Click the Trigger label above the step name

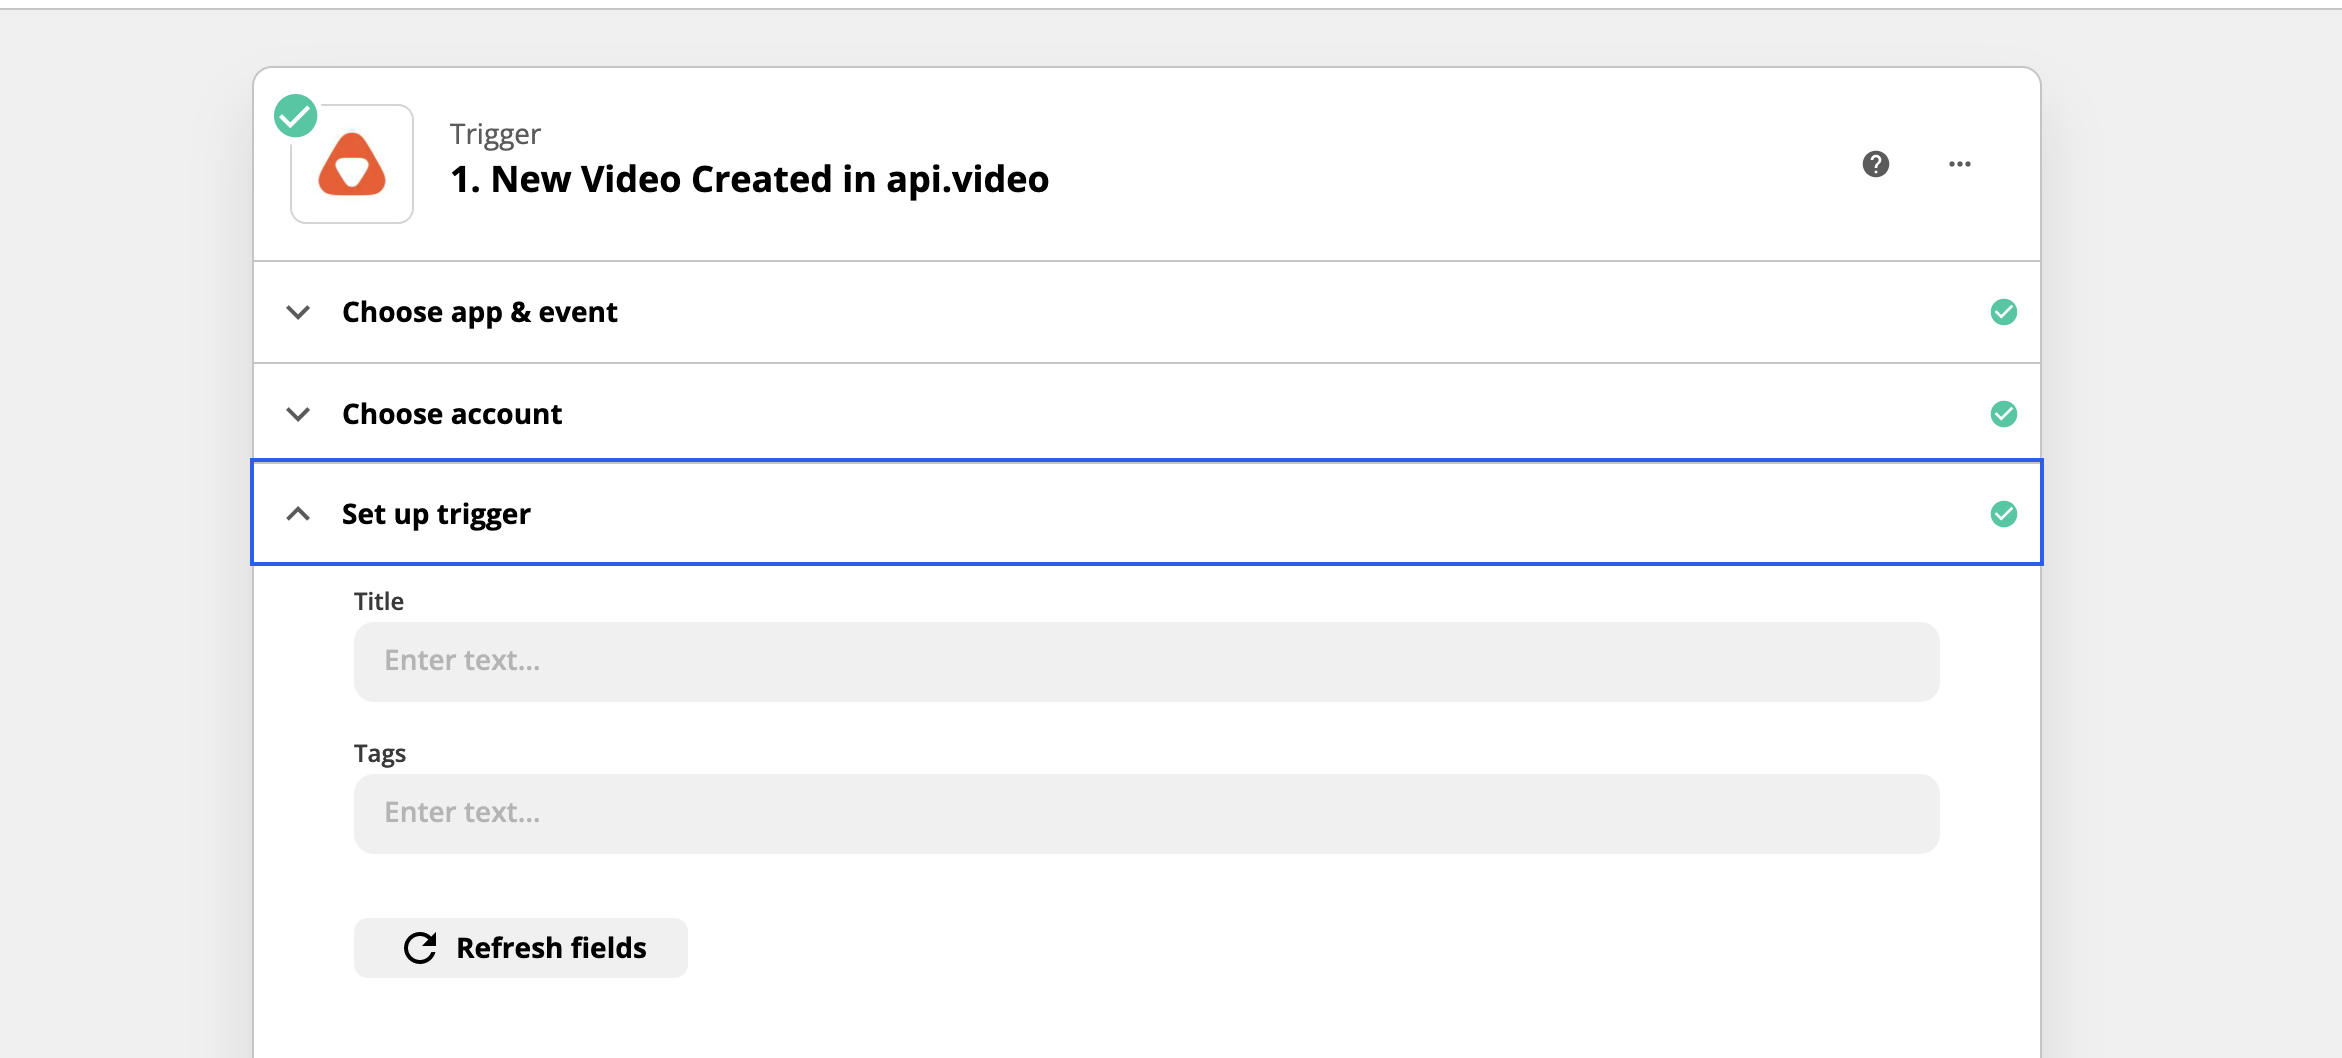click(494, 133)
